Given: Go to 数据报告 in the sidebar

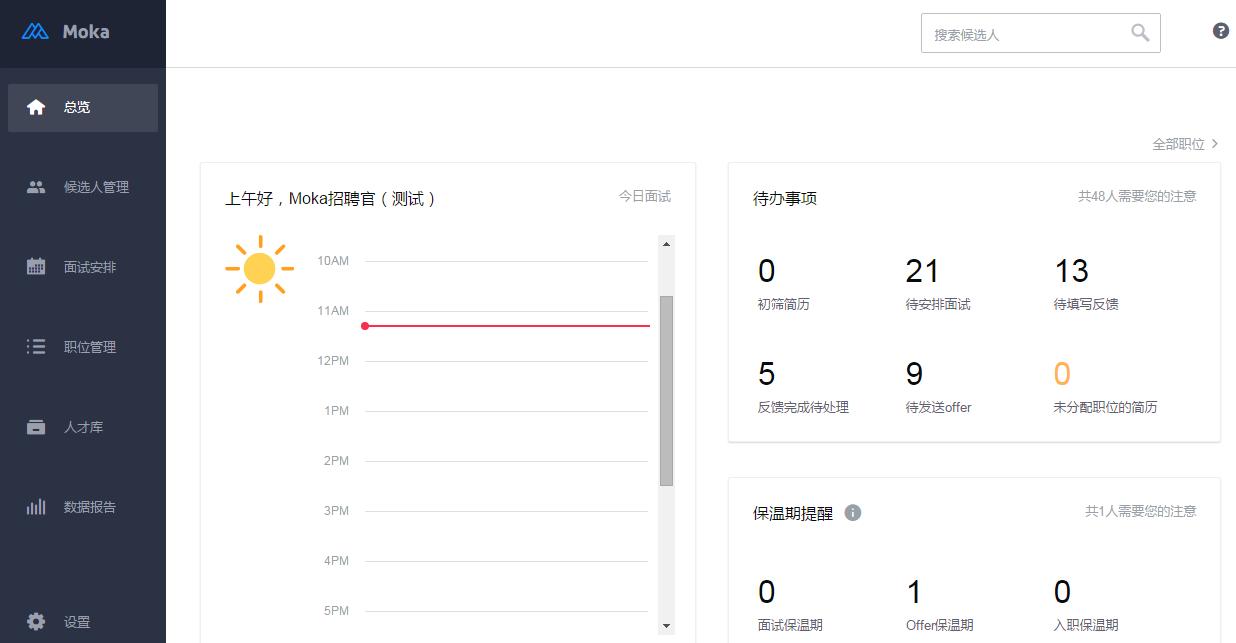Looking at the screenshot, I should pyautogui.click(x=90, y=507).
